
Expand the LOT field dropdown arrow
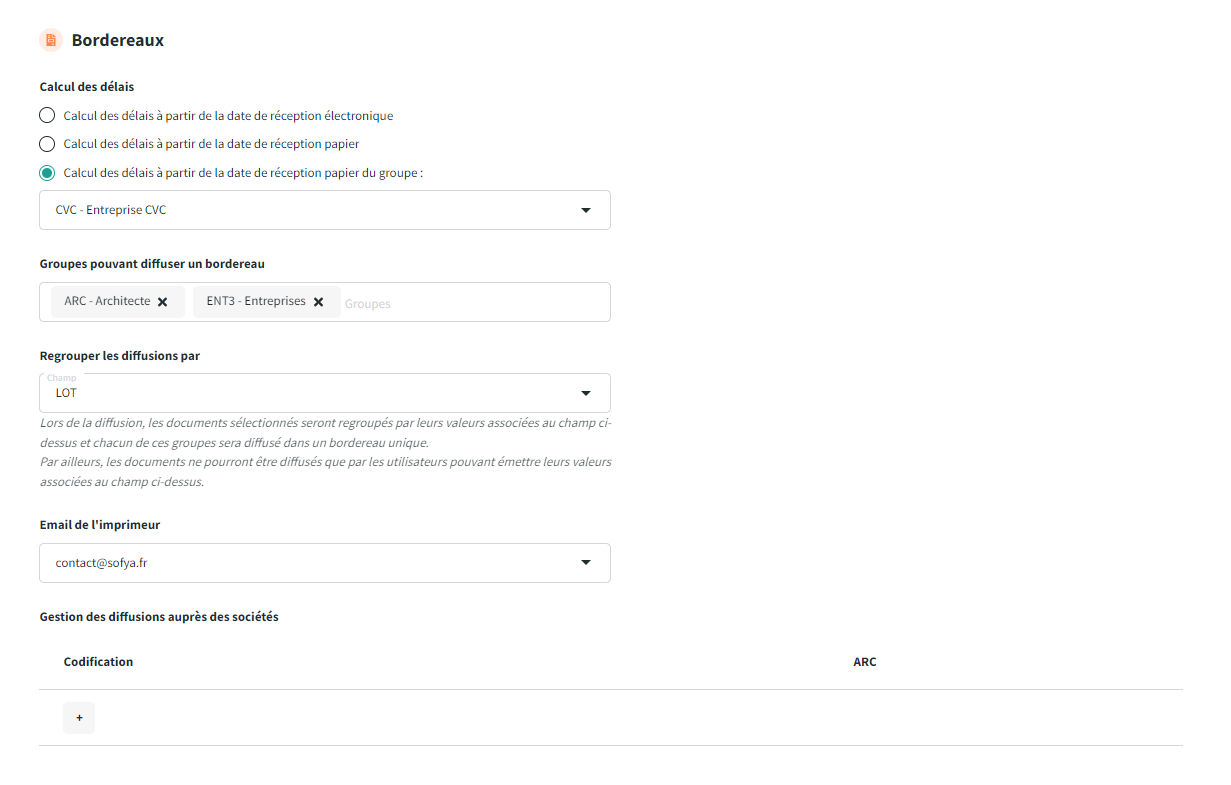pyautogui.click(x=586, y=393)
